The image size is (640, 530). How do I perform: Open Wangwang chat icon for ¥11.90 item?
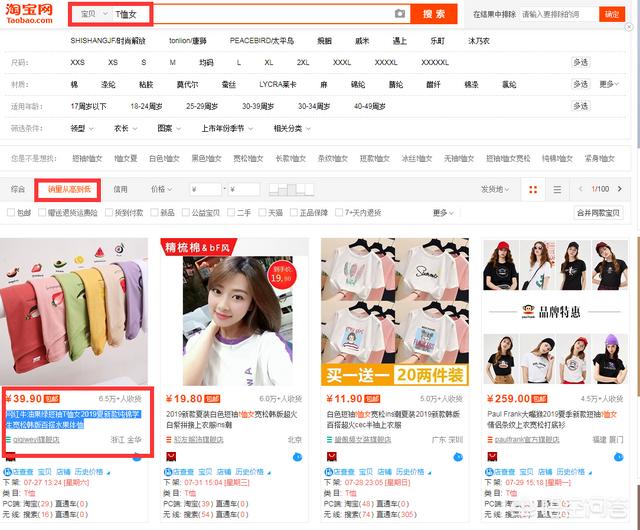click(x=458, y=457)
